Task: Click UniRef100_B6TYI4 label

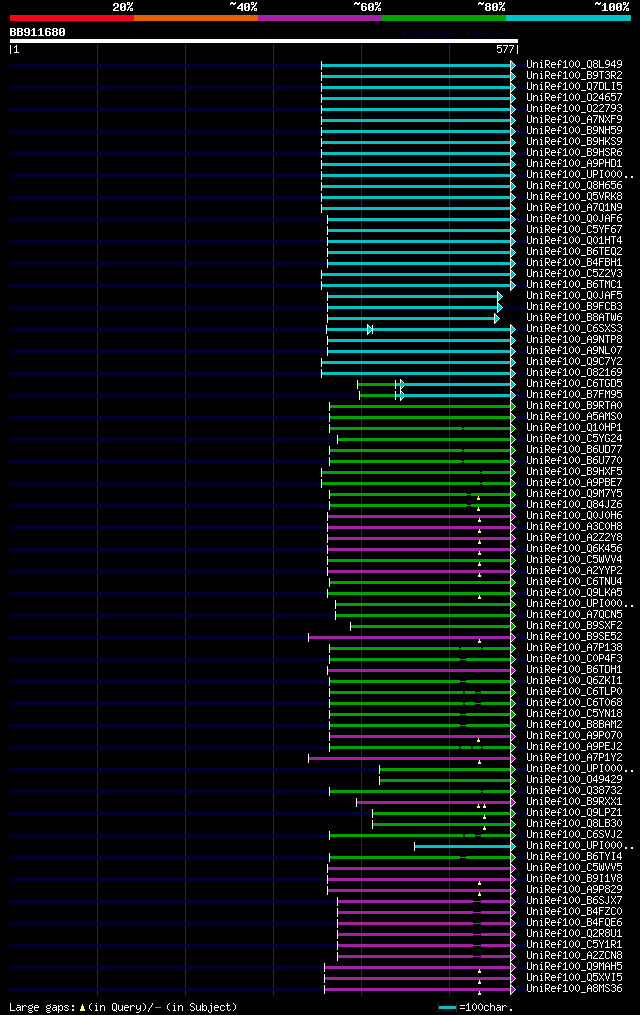Action: point(574,857)
